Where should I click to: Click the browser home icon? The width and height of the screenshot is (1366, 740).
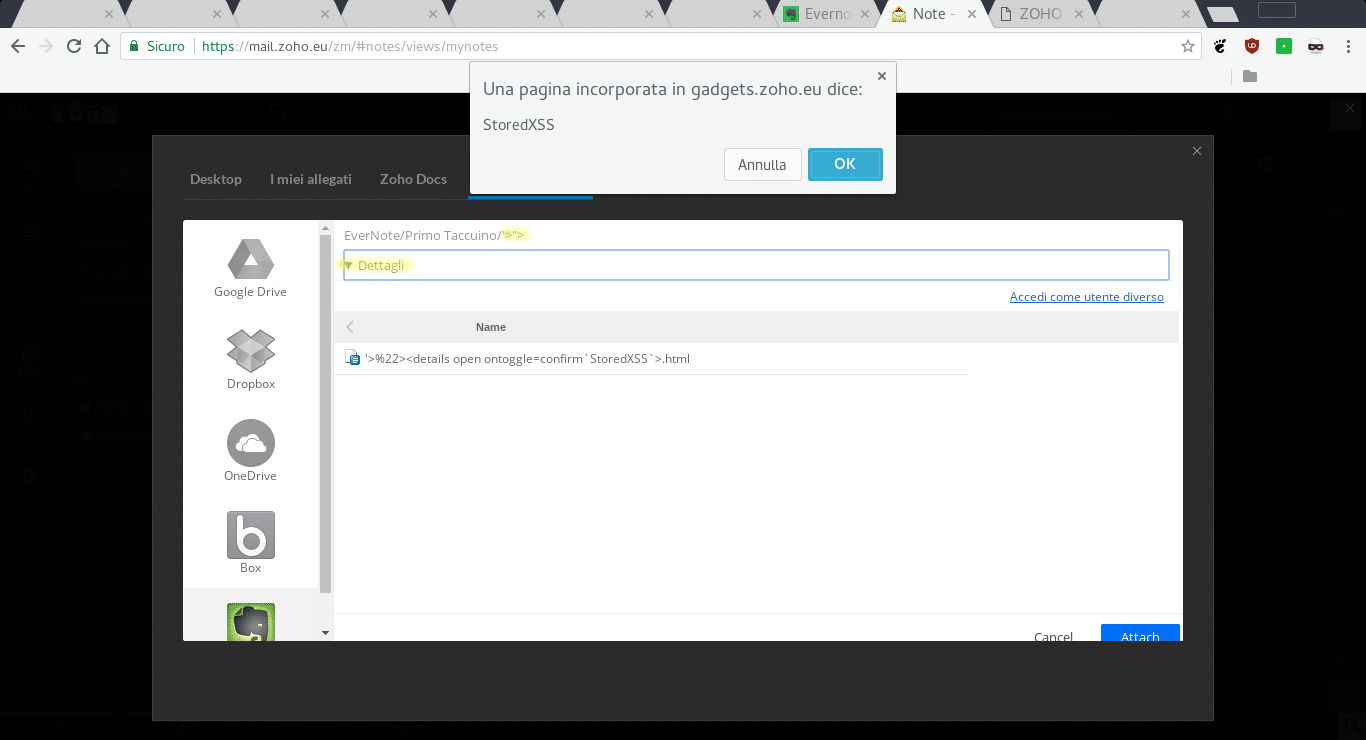pos(104,46)
